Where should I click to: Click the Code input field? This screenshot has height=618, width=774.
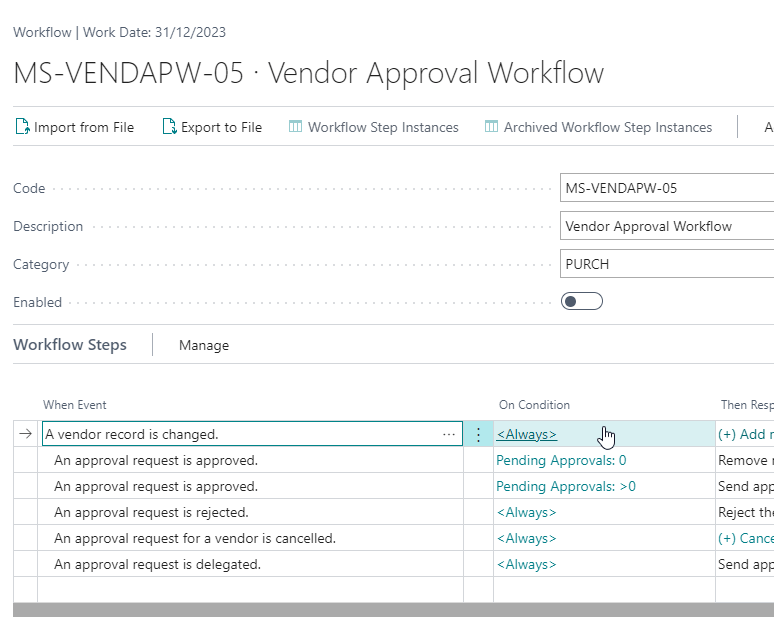[x=666, y=188]
